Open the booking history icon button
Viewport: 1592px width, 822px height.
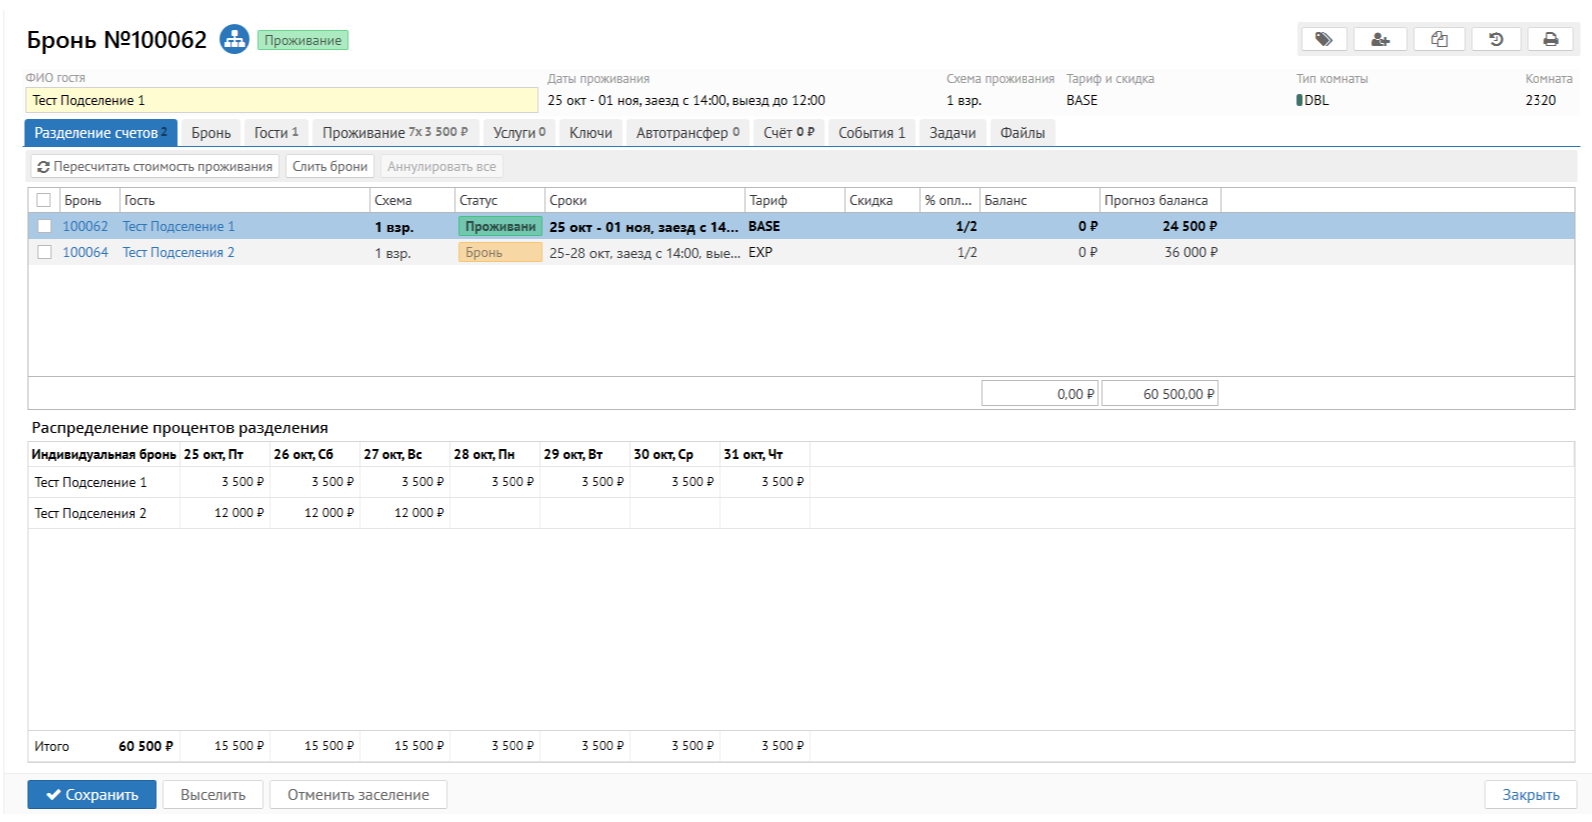tap(1495, 39)
